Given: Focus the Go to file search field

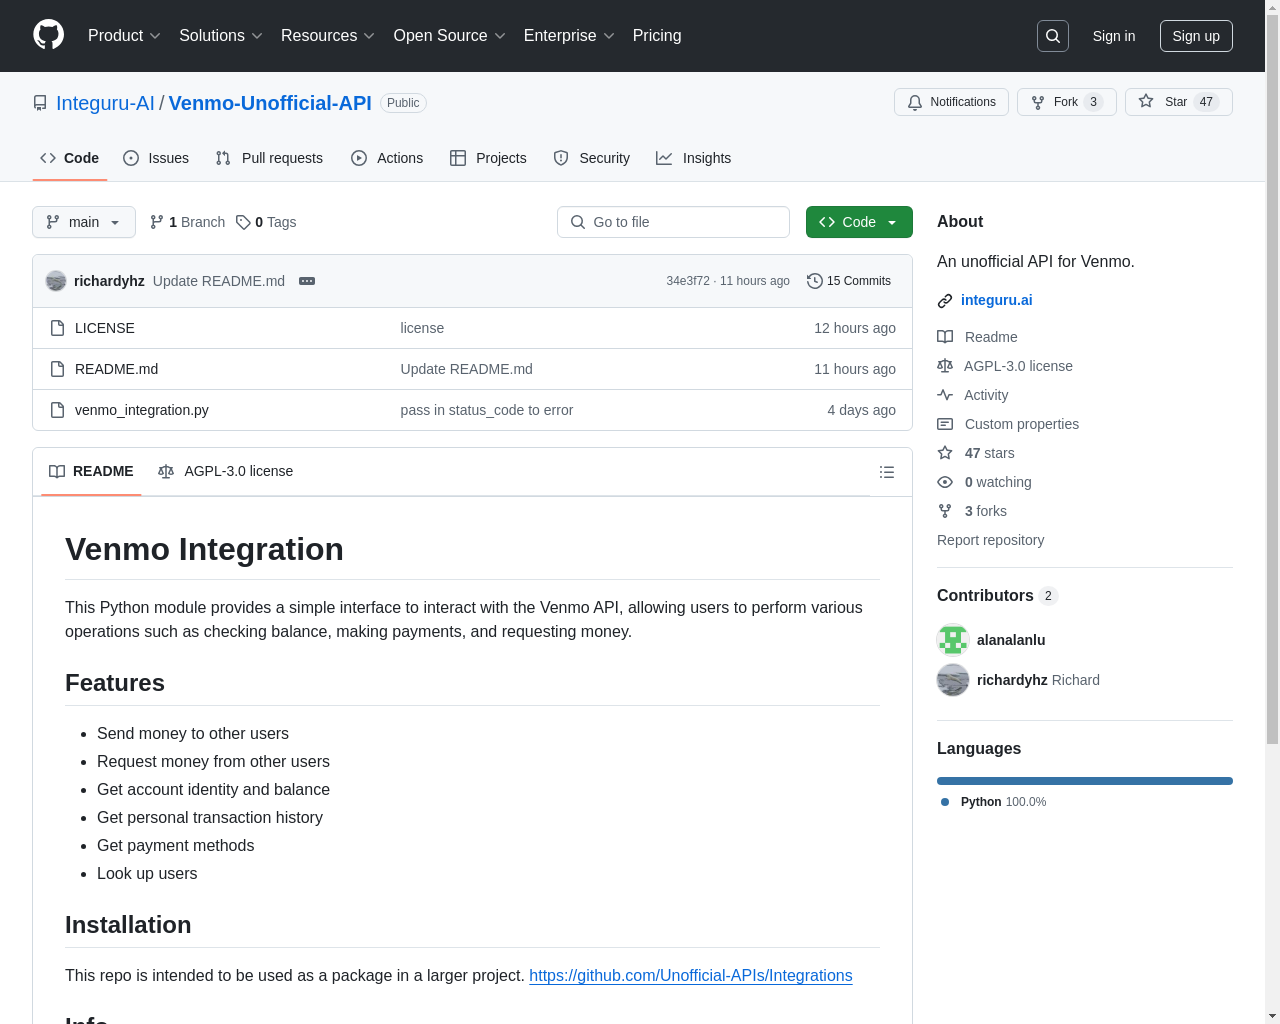Looking at the screenshot, I should pyautogui.click(x=673, y=222).
